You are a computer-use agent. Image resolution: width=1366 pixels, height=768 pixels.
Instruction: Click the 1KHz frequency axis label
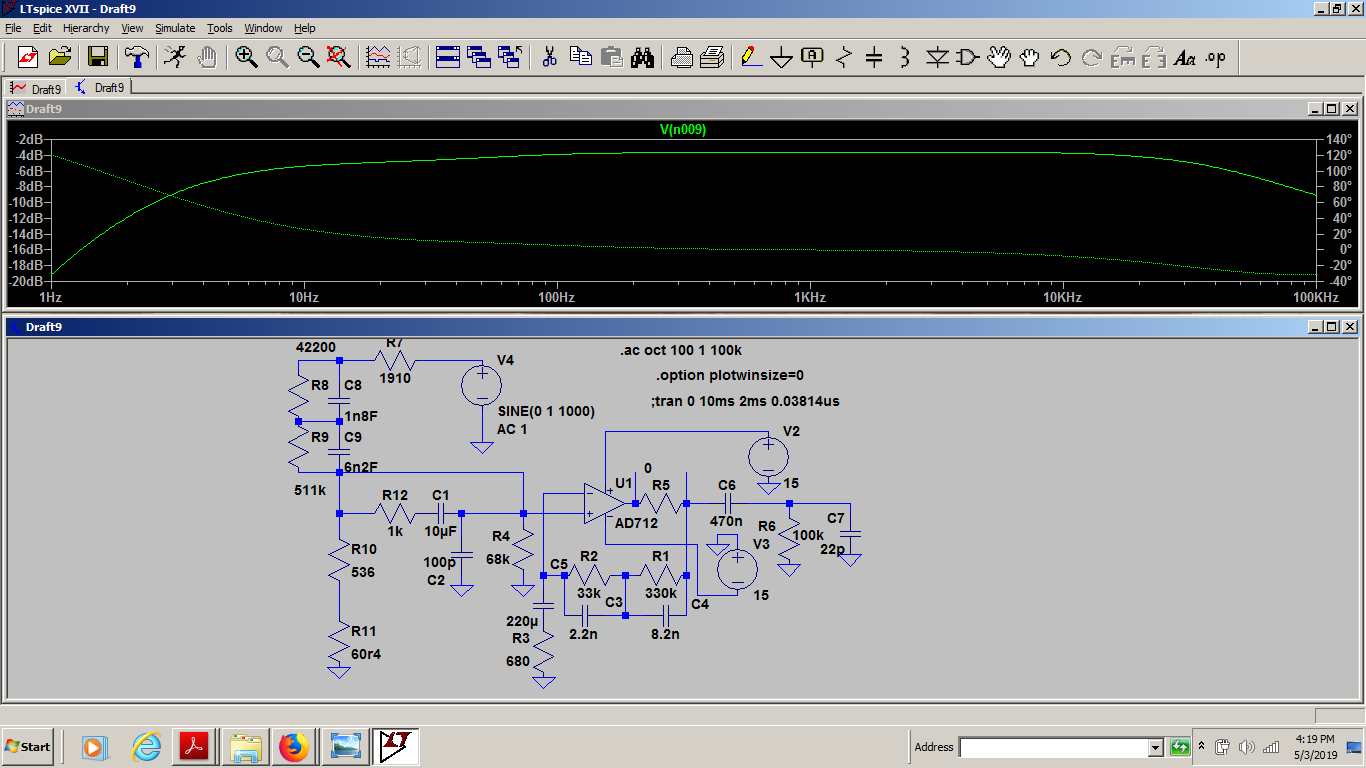click(x=810, y=298)
